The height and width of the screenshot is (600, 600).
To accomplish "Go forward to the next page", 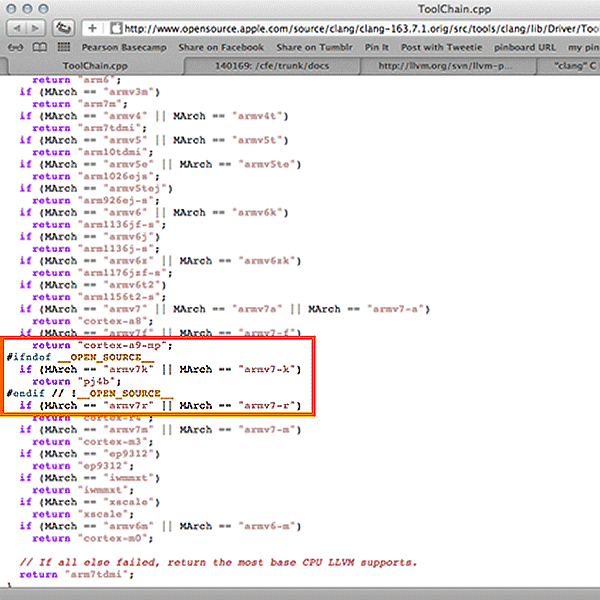I will click(x=36, y=28).
